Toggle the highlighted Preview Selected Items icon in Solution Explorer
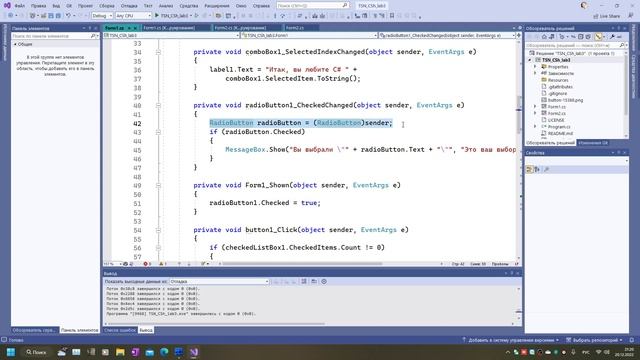 click(x=598, y=37)
